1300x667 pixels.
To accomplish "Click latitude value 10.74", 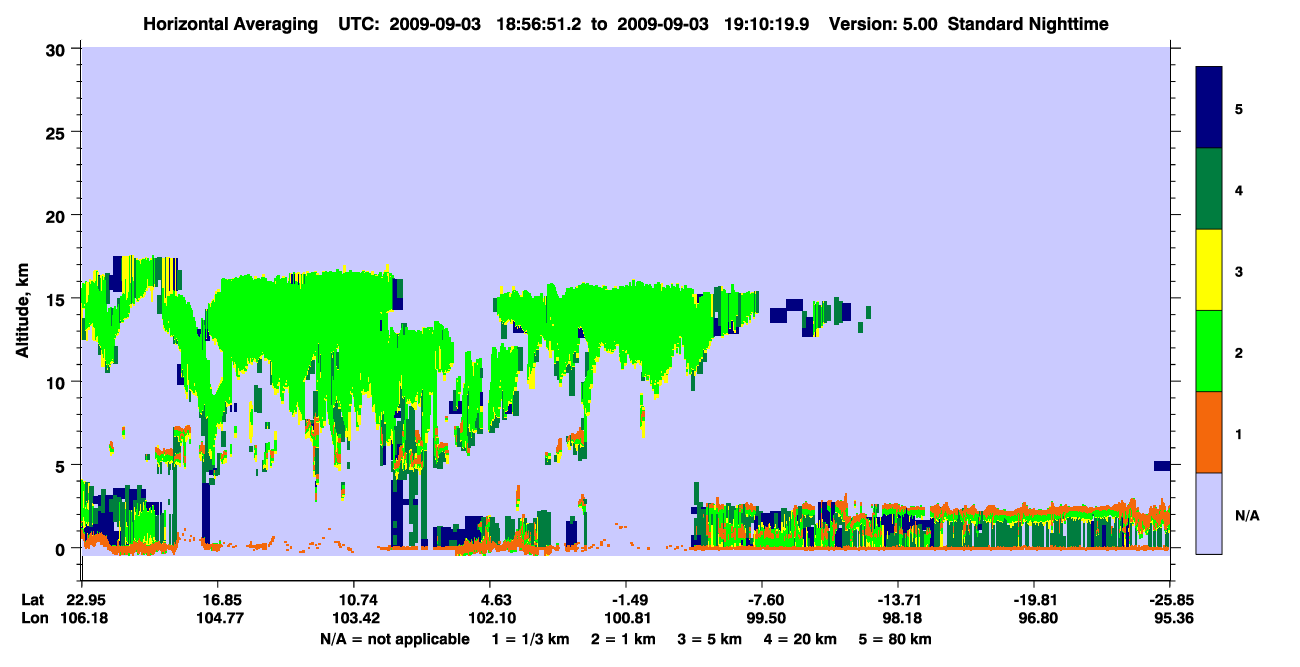I will 354,600.
